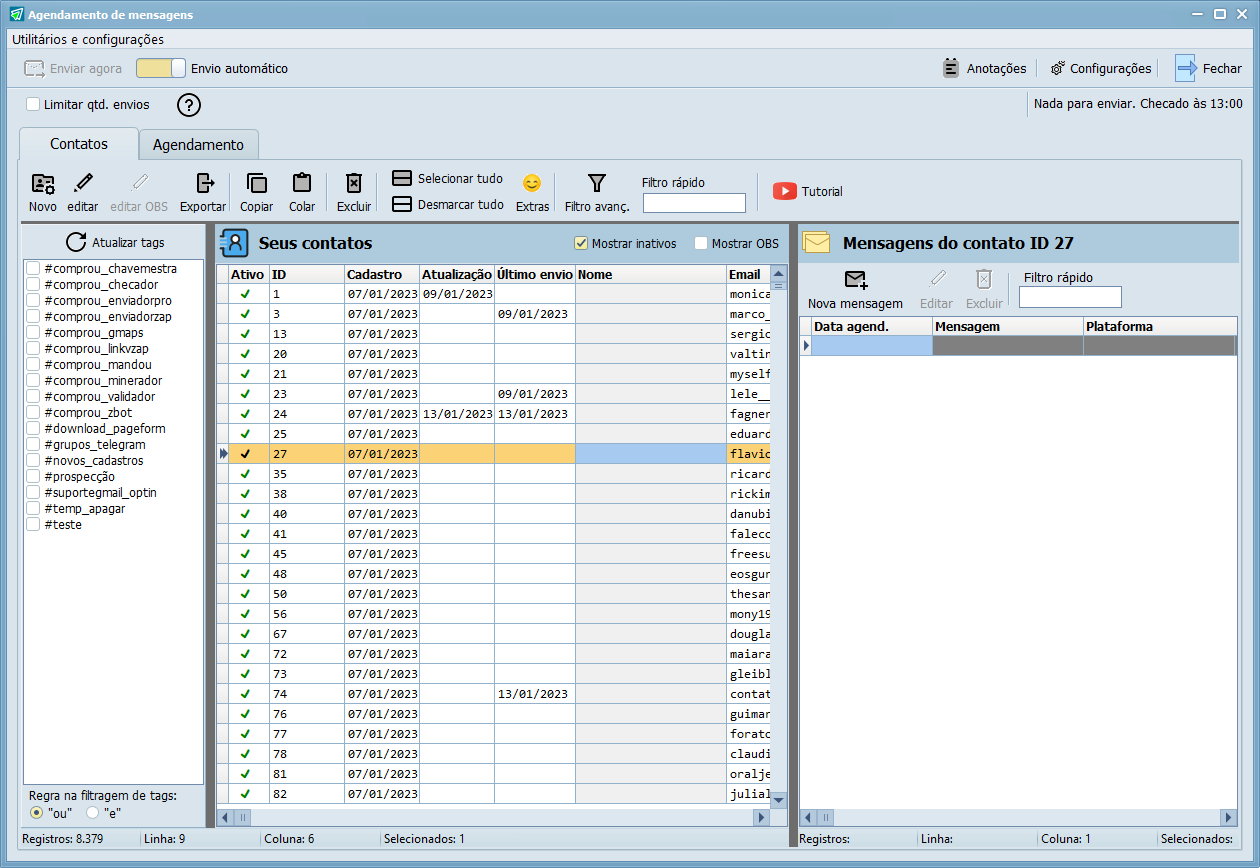The height and width of the screenshot is (868, 1260).
Task: Select the "ou" tag rule radio
Action: [37, 812]
